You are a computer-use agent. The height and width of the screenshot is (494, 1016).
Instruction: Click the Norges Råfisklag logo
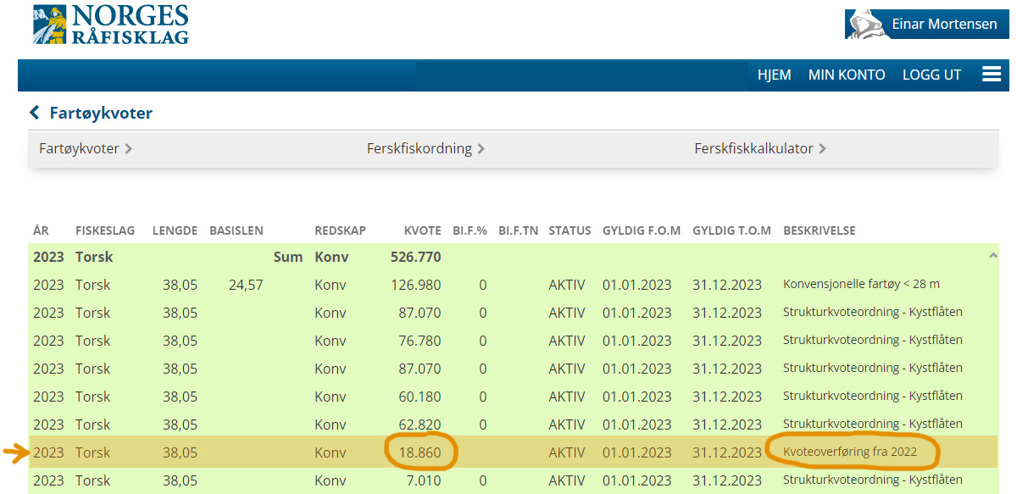[110, 25]
